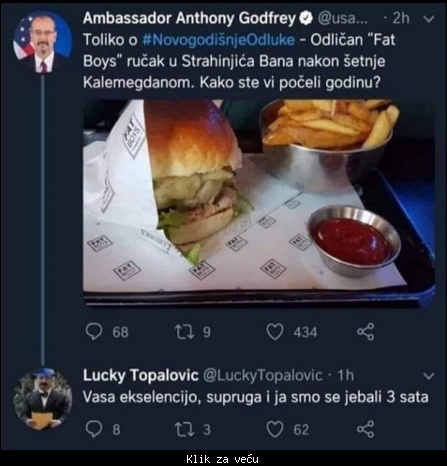Expand options chevron on Lucky Topalovic's tweet
Viewport: 447px width, 466px height.
click(429, 376)
